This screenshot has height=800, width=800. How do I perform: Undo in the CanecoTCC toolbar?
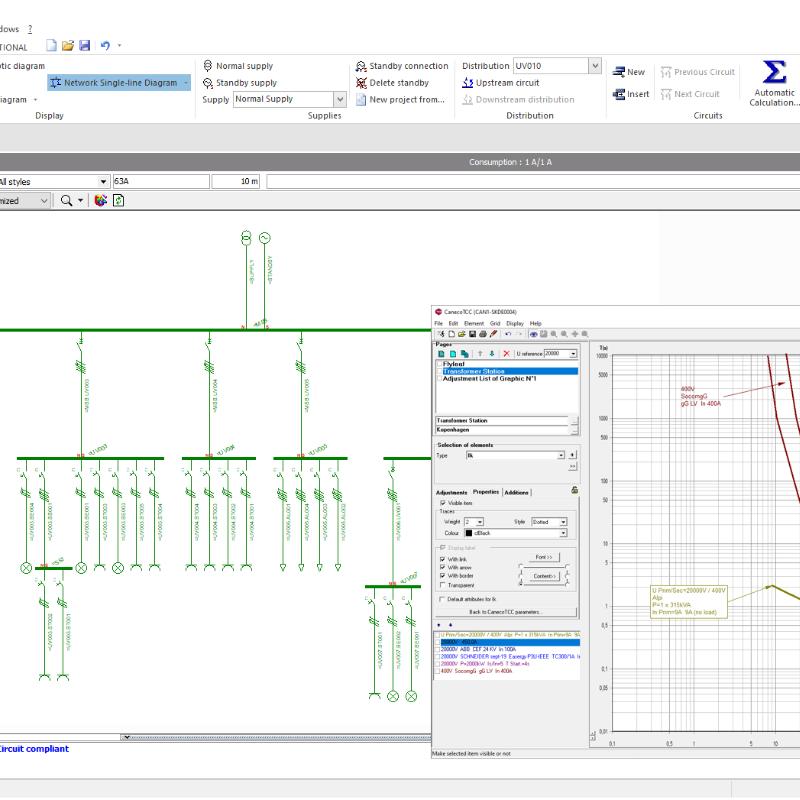(x=508, y=334)
